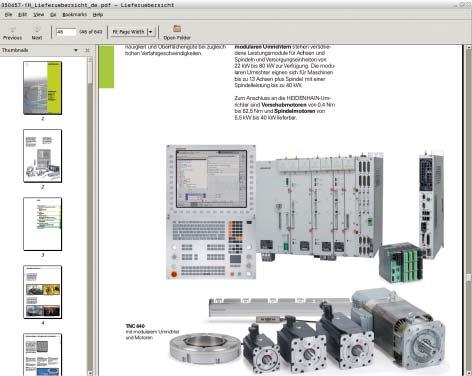This screenshot has height=376, width=472.
Task: Click the Previous page arrow icon
Action: click(13, 29)
